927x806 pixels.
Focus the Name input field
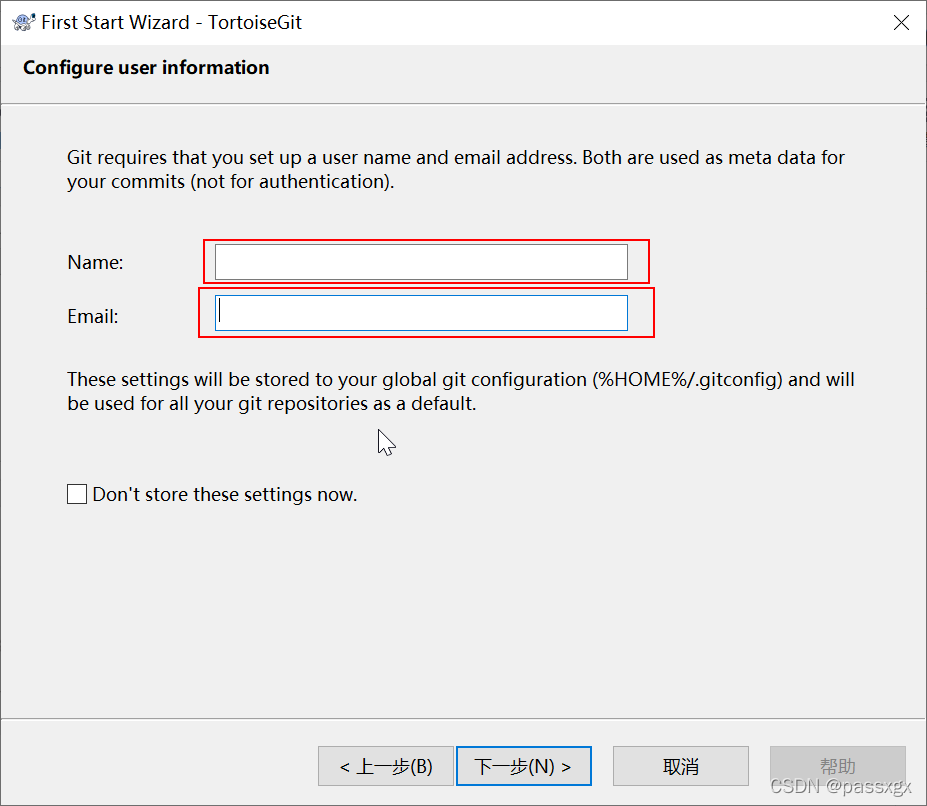[x=421, y=262]
